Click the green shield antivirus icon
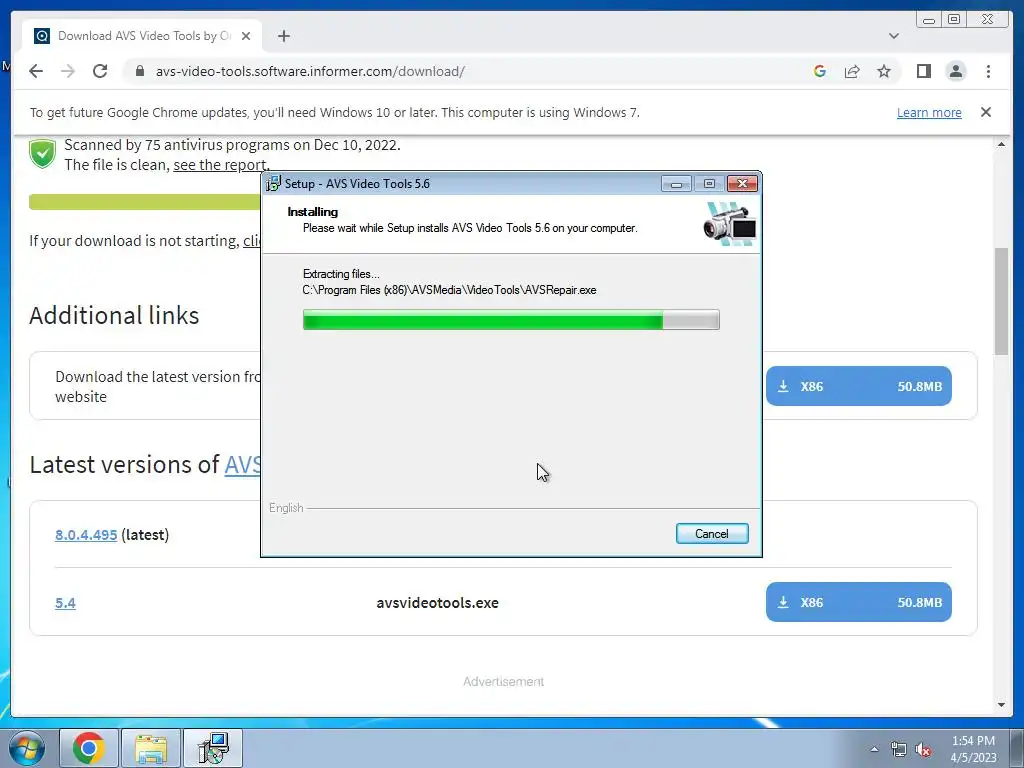The image size is (1024, 768). [42, 154]
